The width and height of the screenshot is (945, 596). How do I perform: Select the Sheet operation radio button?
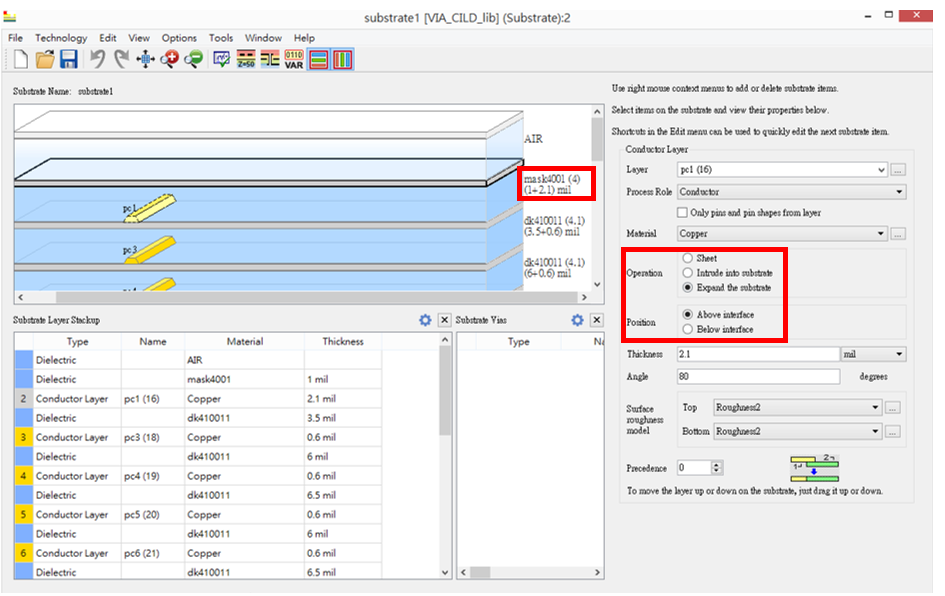coord(687,258)
